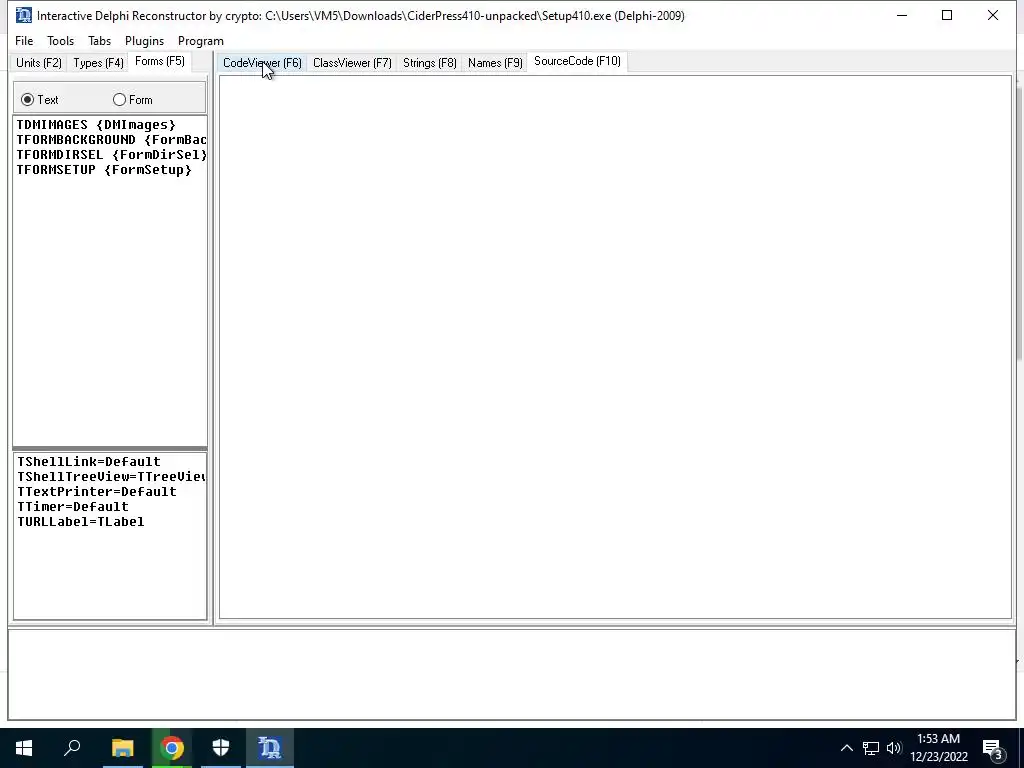Viewport: 1024px width, 768px height.
Task: Open the Tabs menu
Action: click(x=99, y=40)
